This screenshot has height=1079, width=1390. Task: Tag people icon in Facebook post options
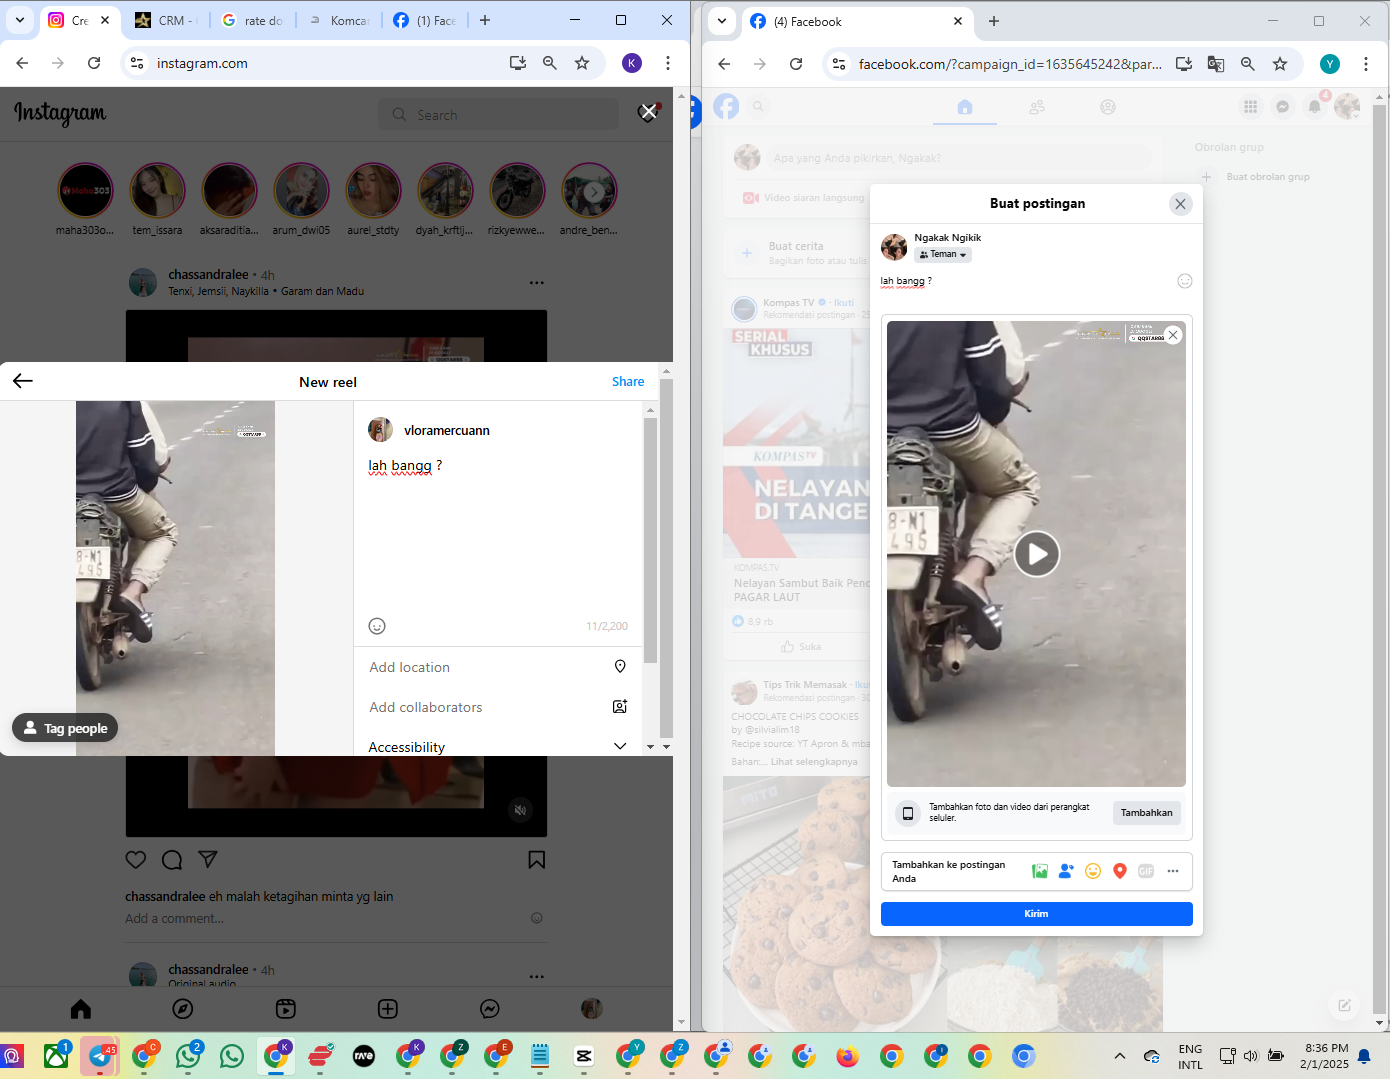tap(1066, 871)
